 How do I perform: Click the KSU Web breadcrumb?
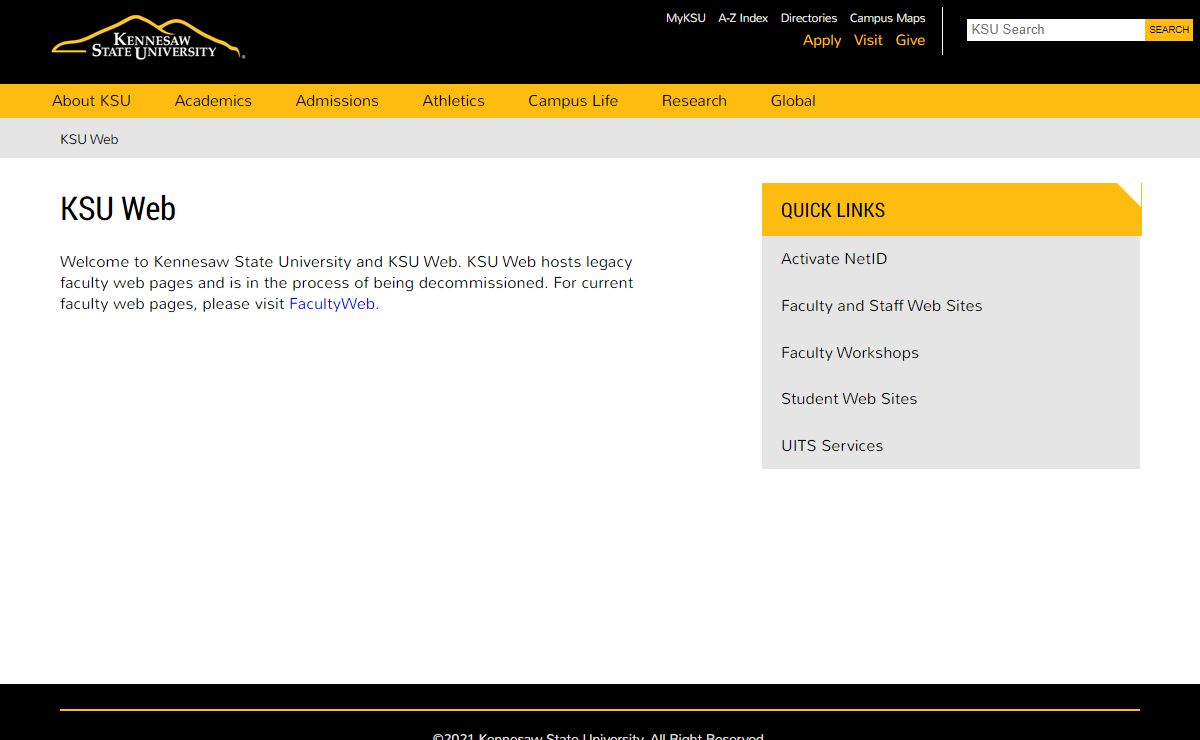(89, 139)
